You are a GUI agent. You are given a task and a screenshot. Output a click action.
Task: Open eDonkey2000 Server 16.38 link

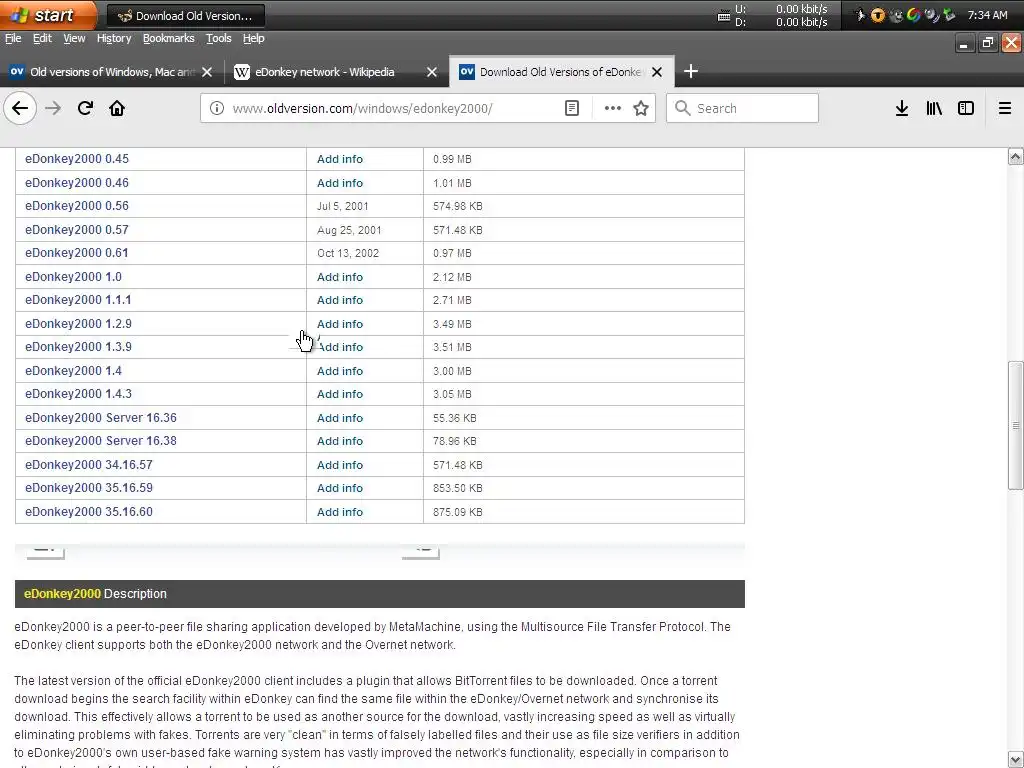(101, 441)
